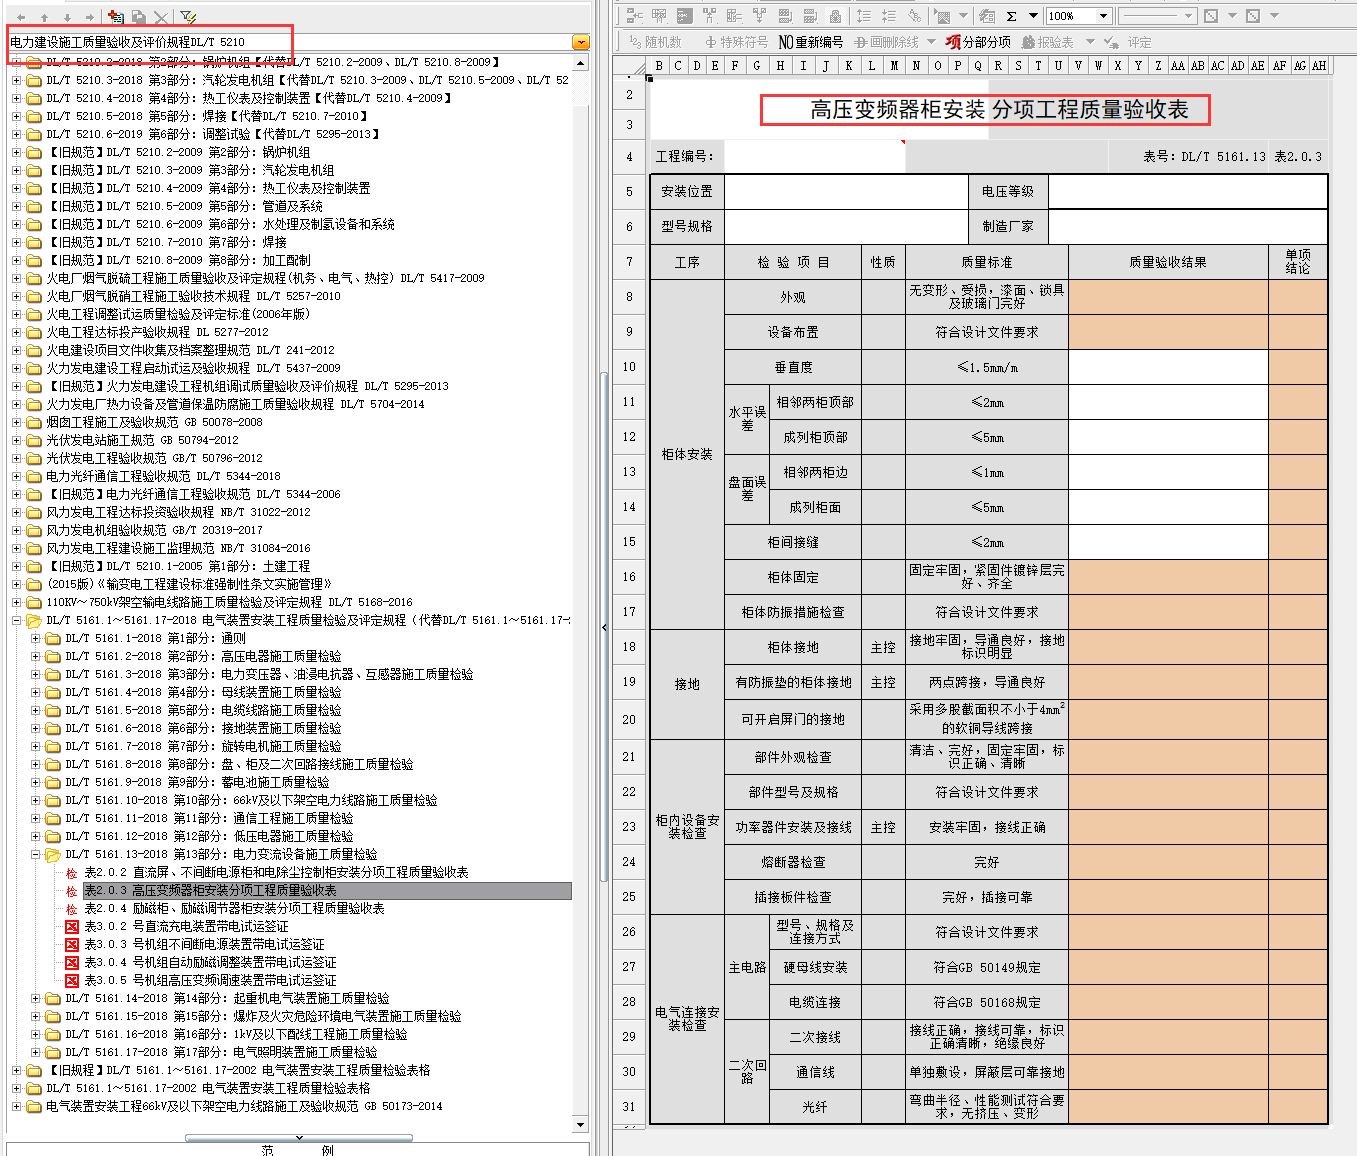Click folder icon of 火电工程达标投产验收规程
Image resolution: width=1357 pixels, height=1156 pixels.
pyautogui.click(x=34, y=332)
